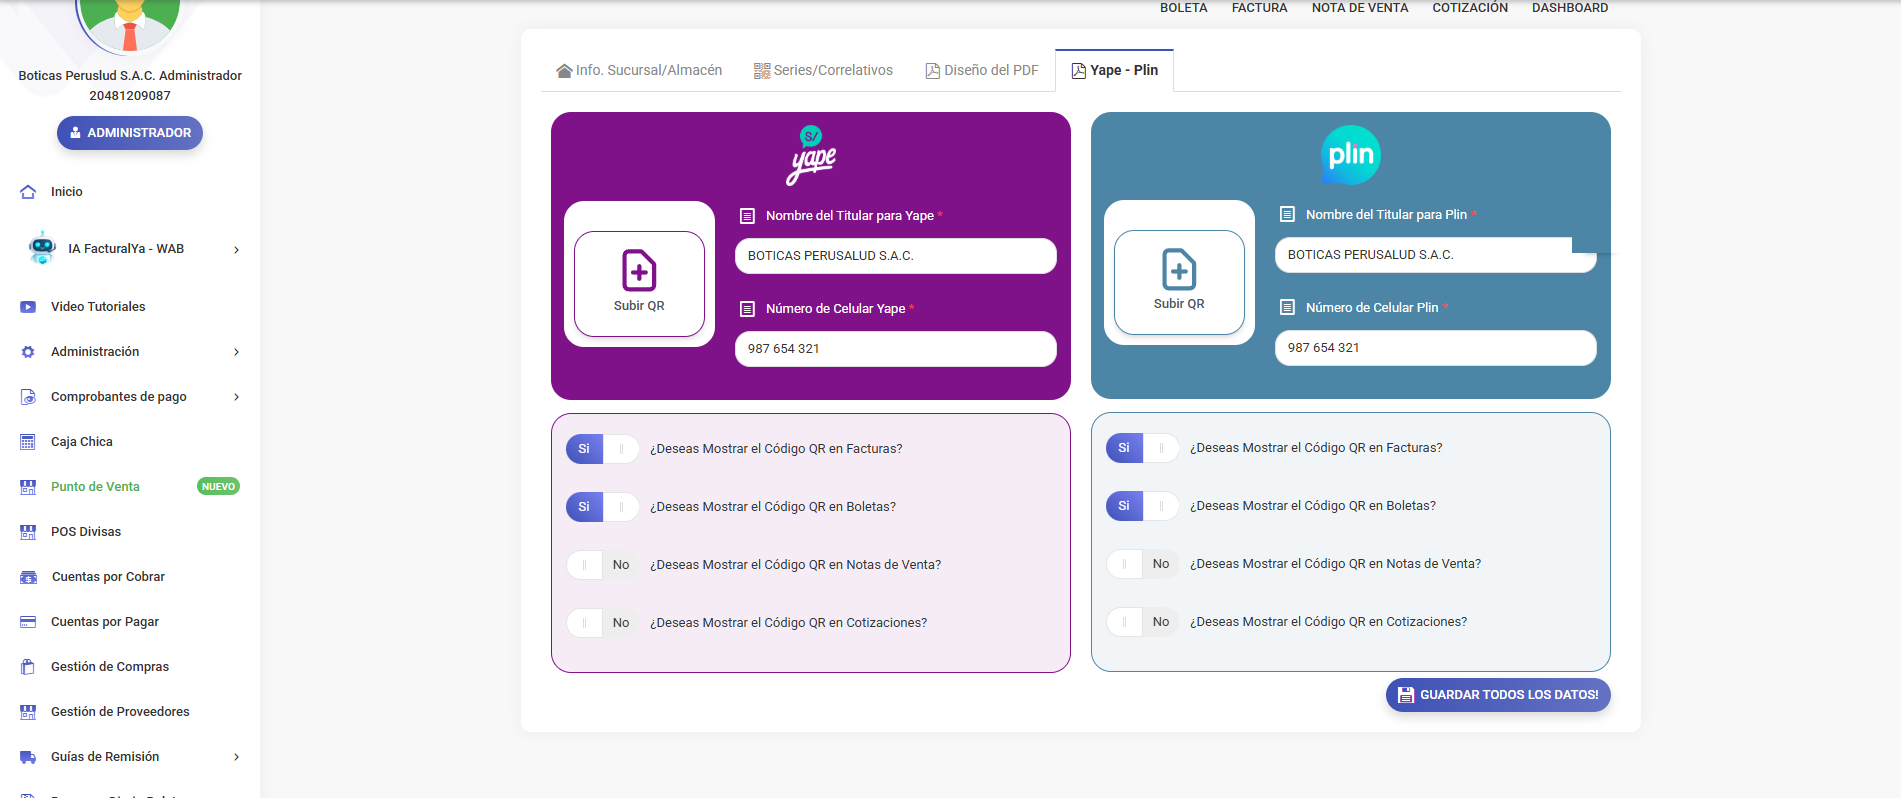Click the Gestión de Compras clipboard icon
The height and width of the screenshot is (798, 1901).
pyautogui.click(x=28, y=667)
